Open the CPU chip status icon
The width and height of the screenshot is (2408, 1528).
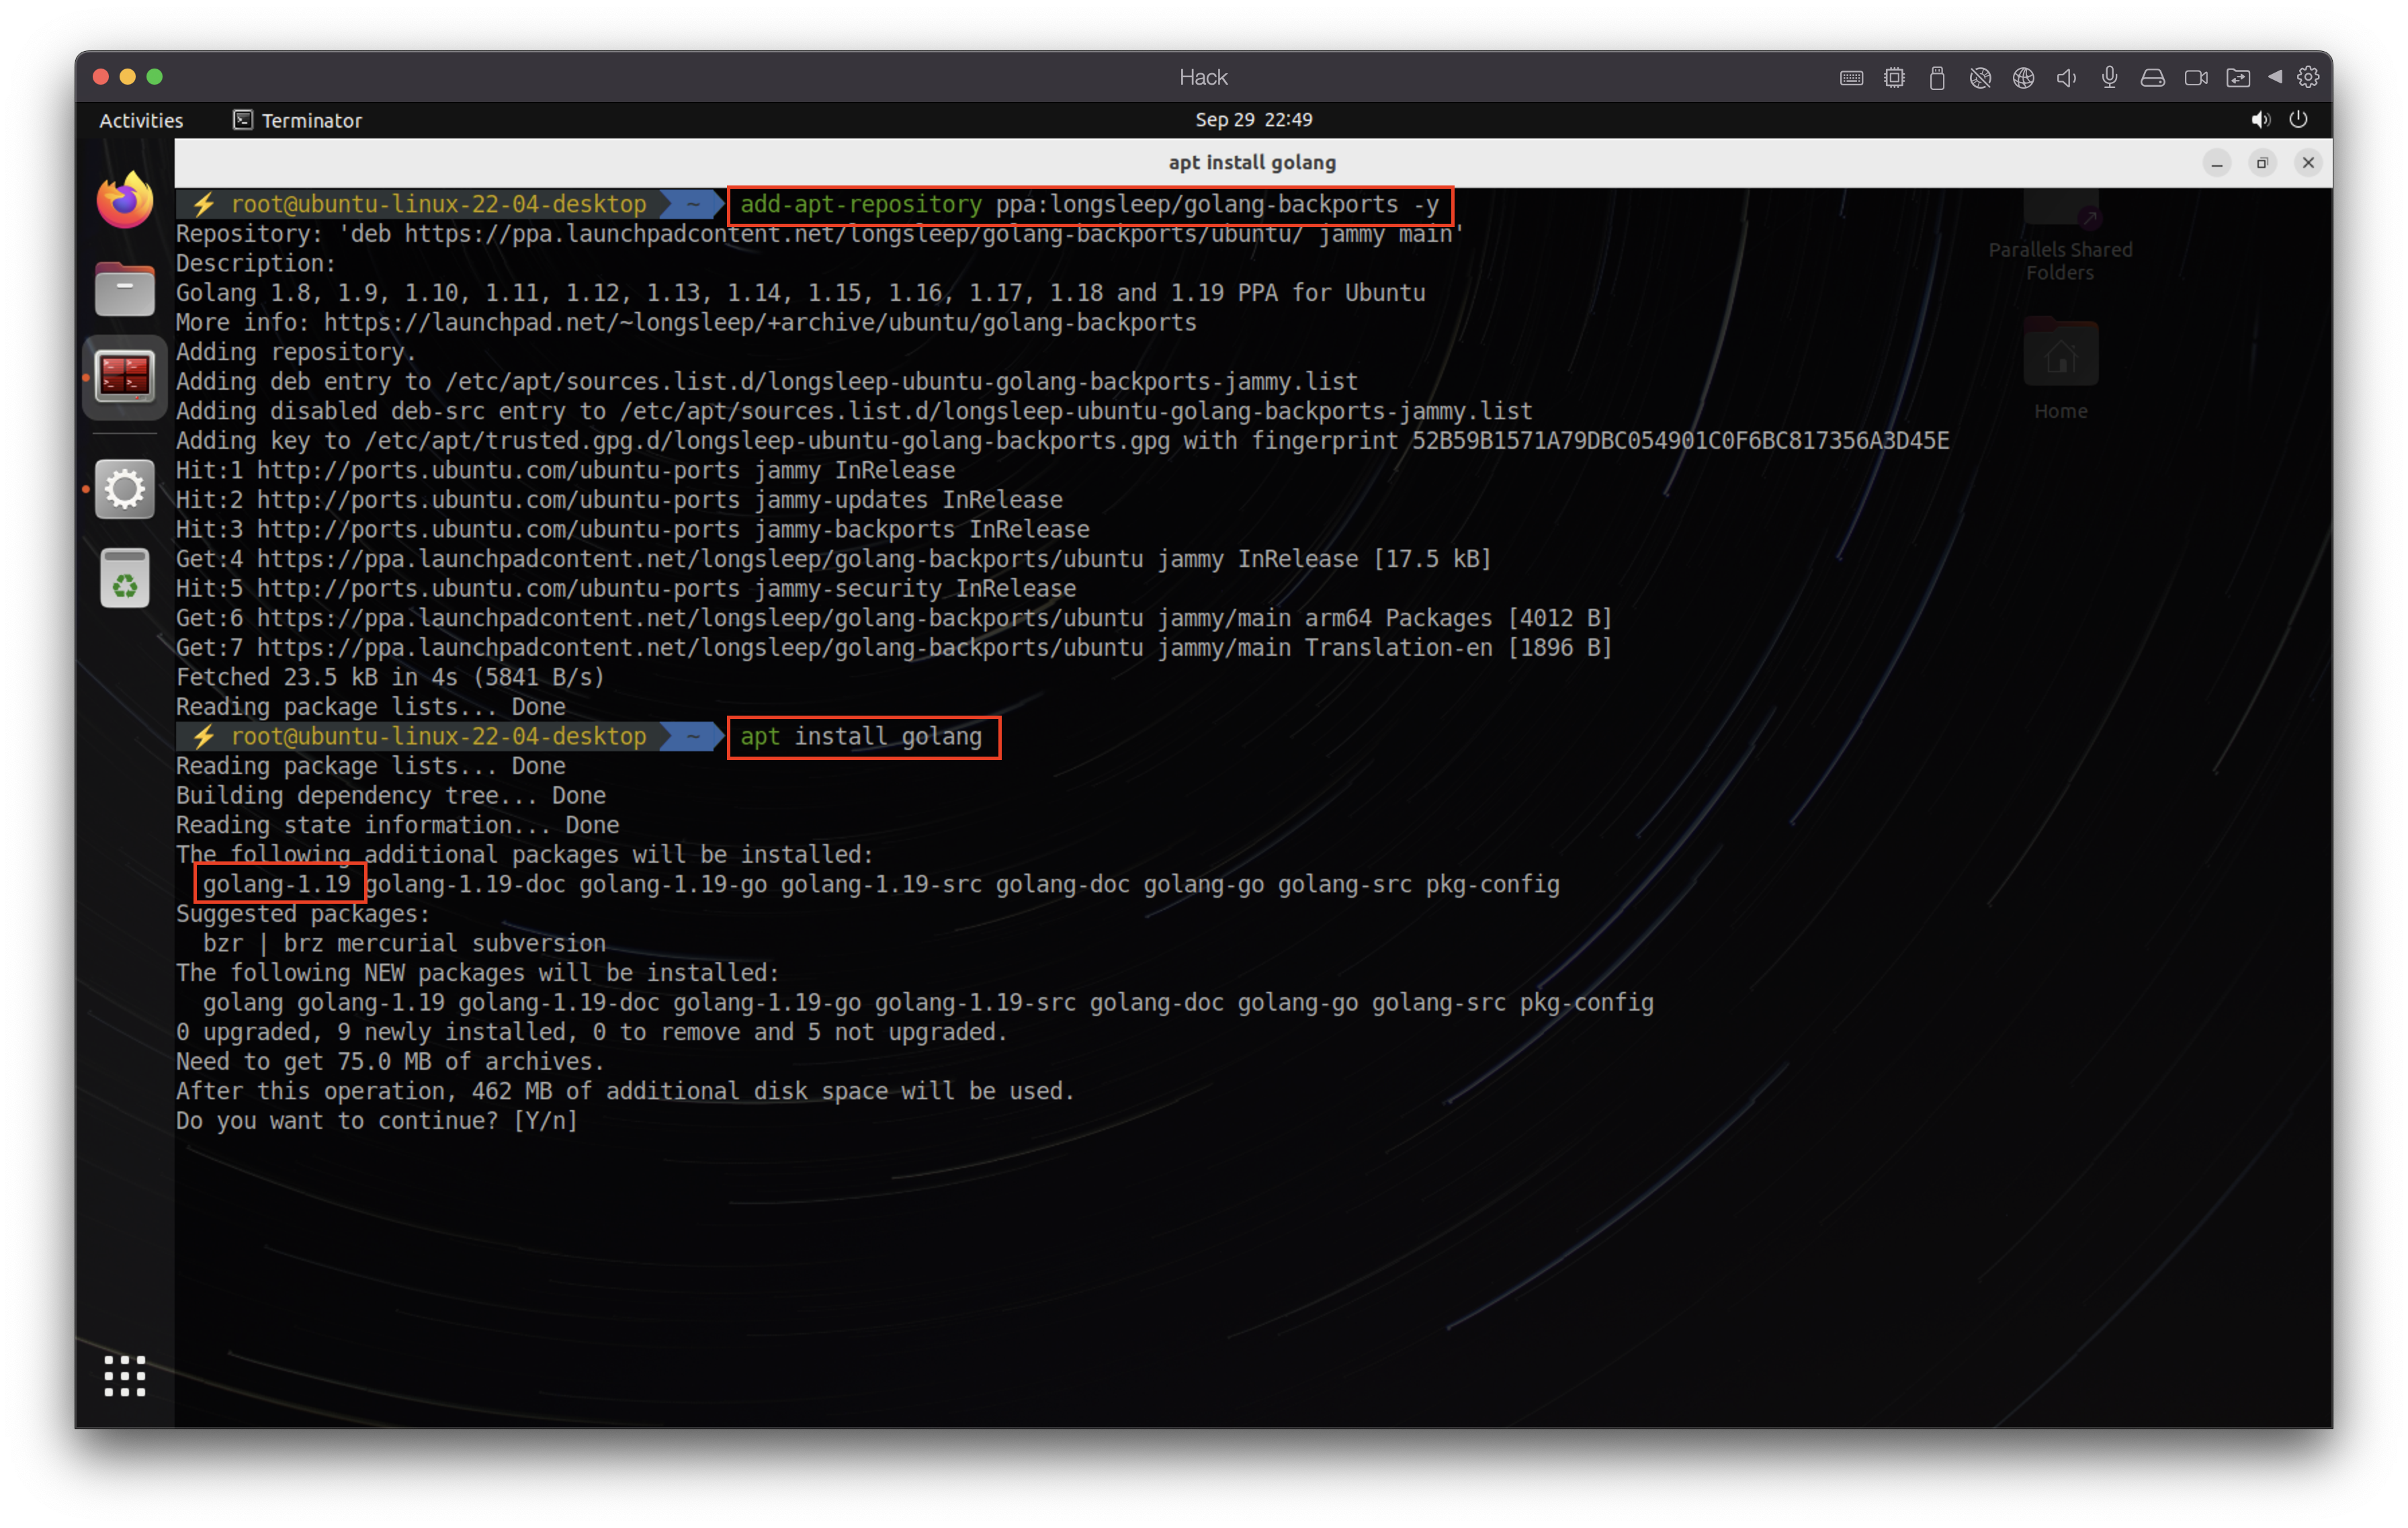point(1894,78)
